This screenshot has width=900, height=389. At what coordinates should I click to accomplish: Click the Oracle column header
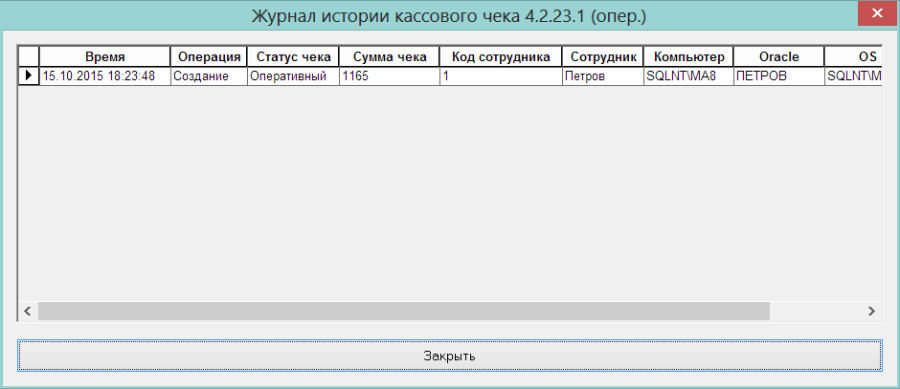(779, 57)
